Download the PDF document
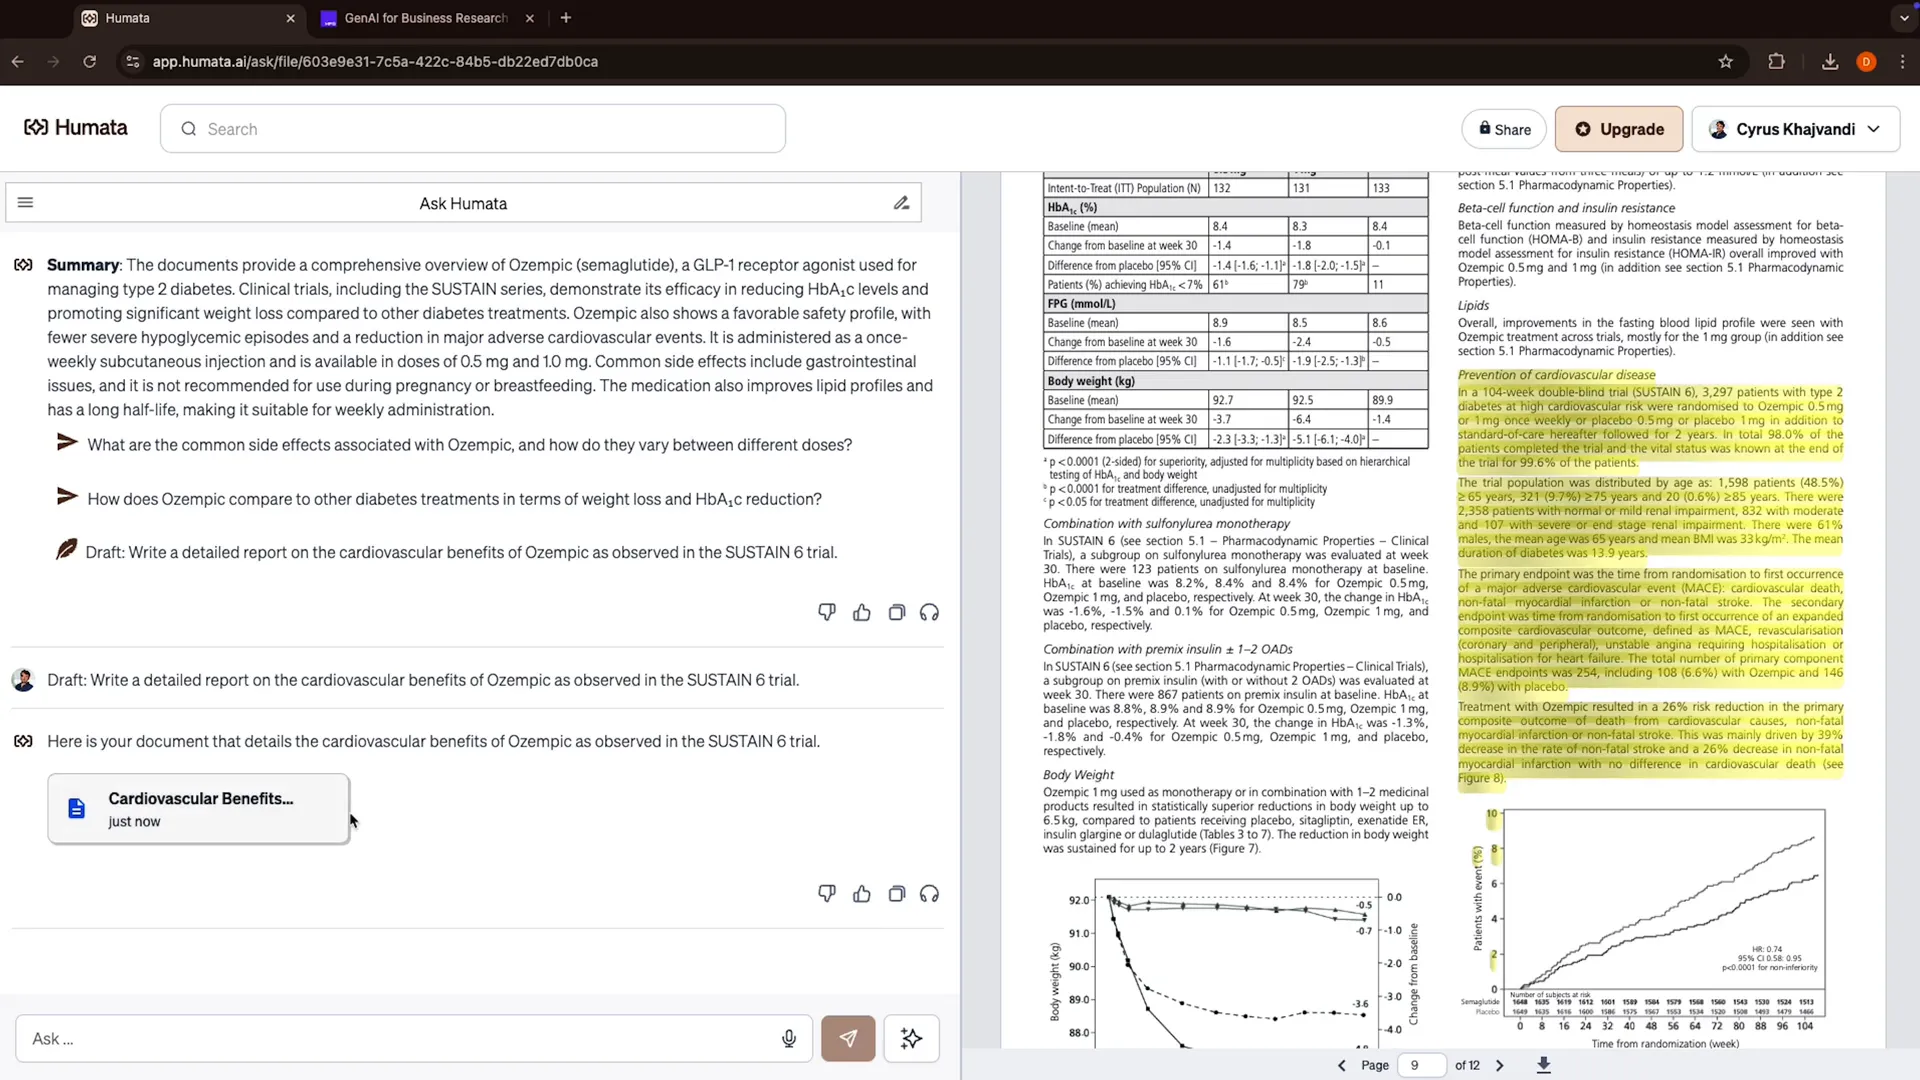This screenshot has width=1920, height=1080. pos(1544,1065)
